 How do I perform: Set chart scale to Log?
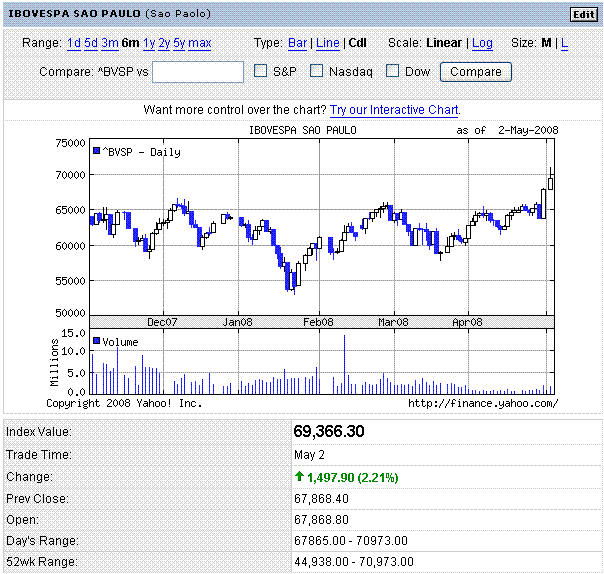tap(482, 43)
